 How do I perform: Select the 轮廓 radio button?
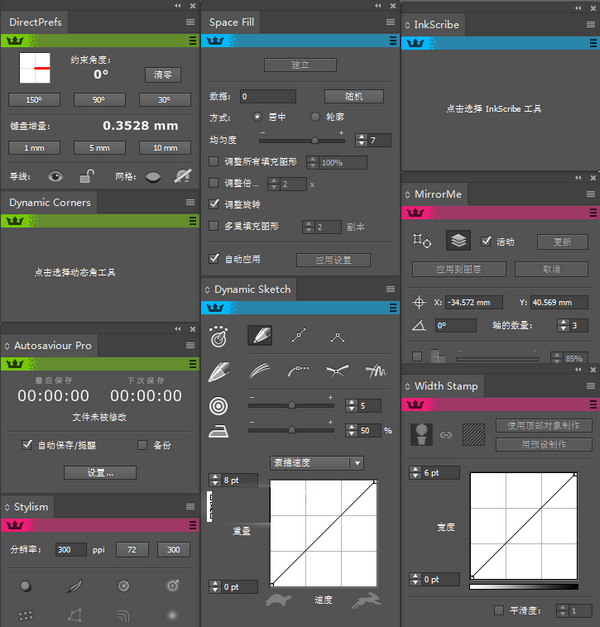point(316,117)
